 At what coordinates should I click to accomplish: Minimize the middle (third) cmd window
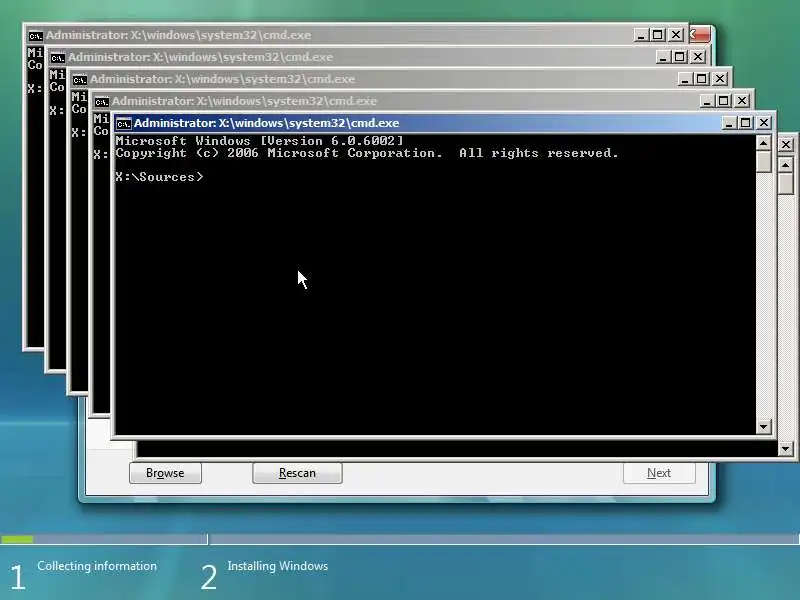pos(685,79)
